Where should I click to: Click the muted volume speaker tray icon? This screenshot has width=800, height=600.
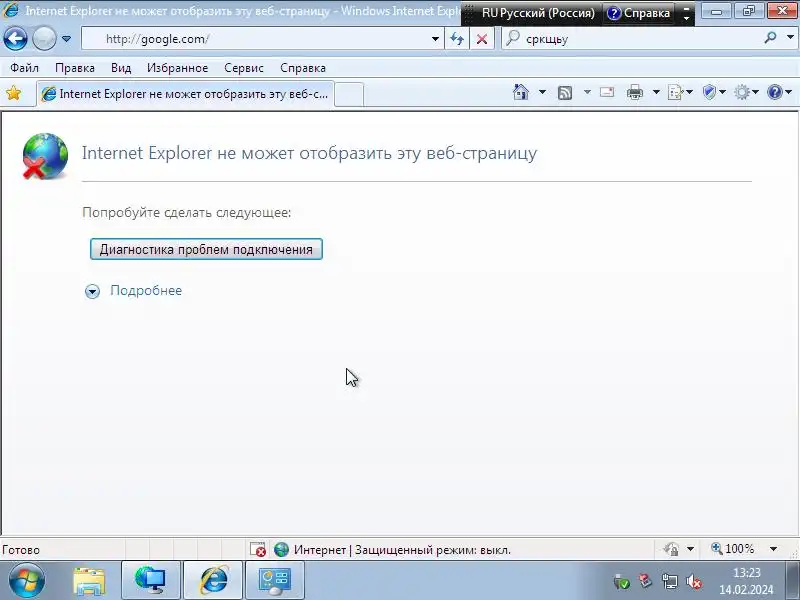tap(694, 582)
